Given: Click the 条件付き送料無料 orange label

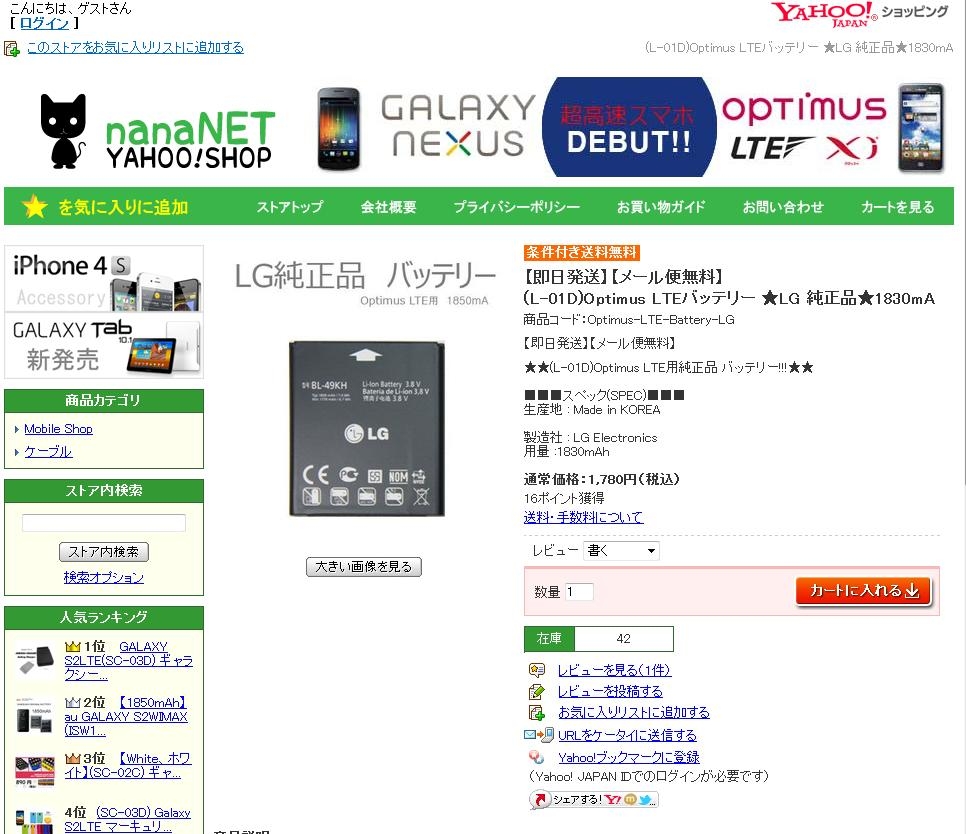Looking at the screenshot, I should [x=582, y=253].
